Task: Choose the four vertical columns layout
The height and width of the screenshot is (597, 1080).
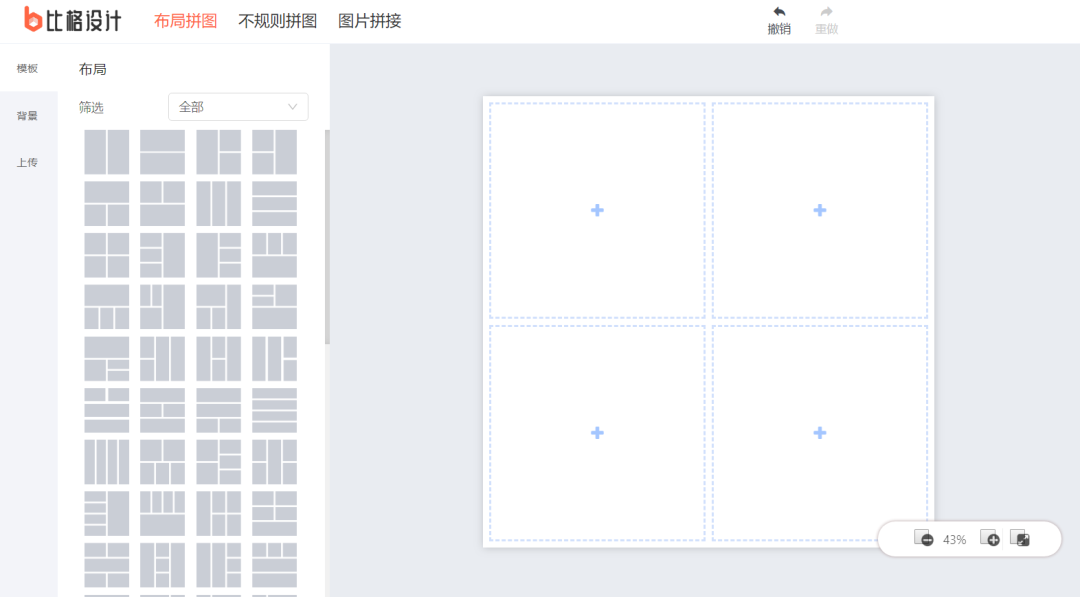Action: [x=107, y=462]
